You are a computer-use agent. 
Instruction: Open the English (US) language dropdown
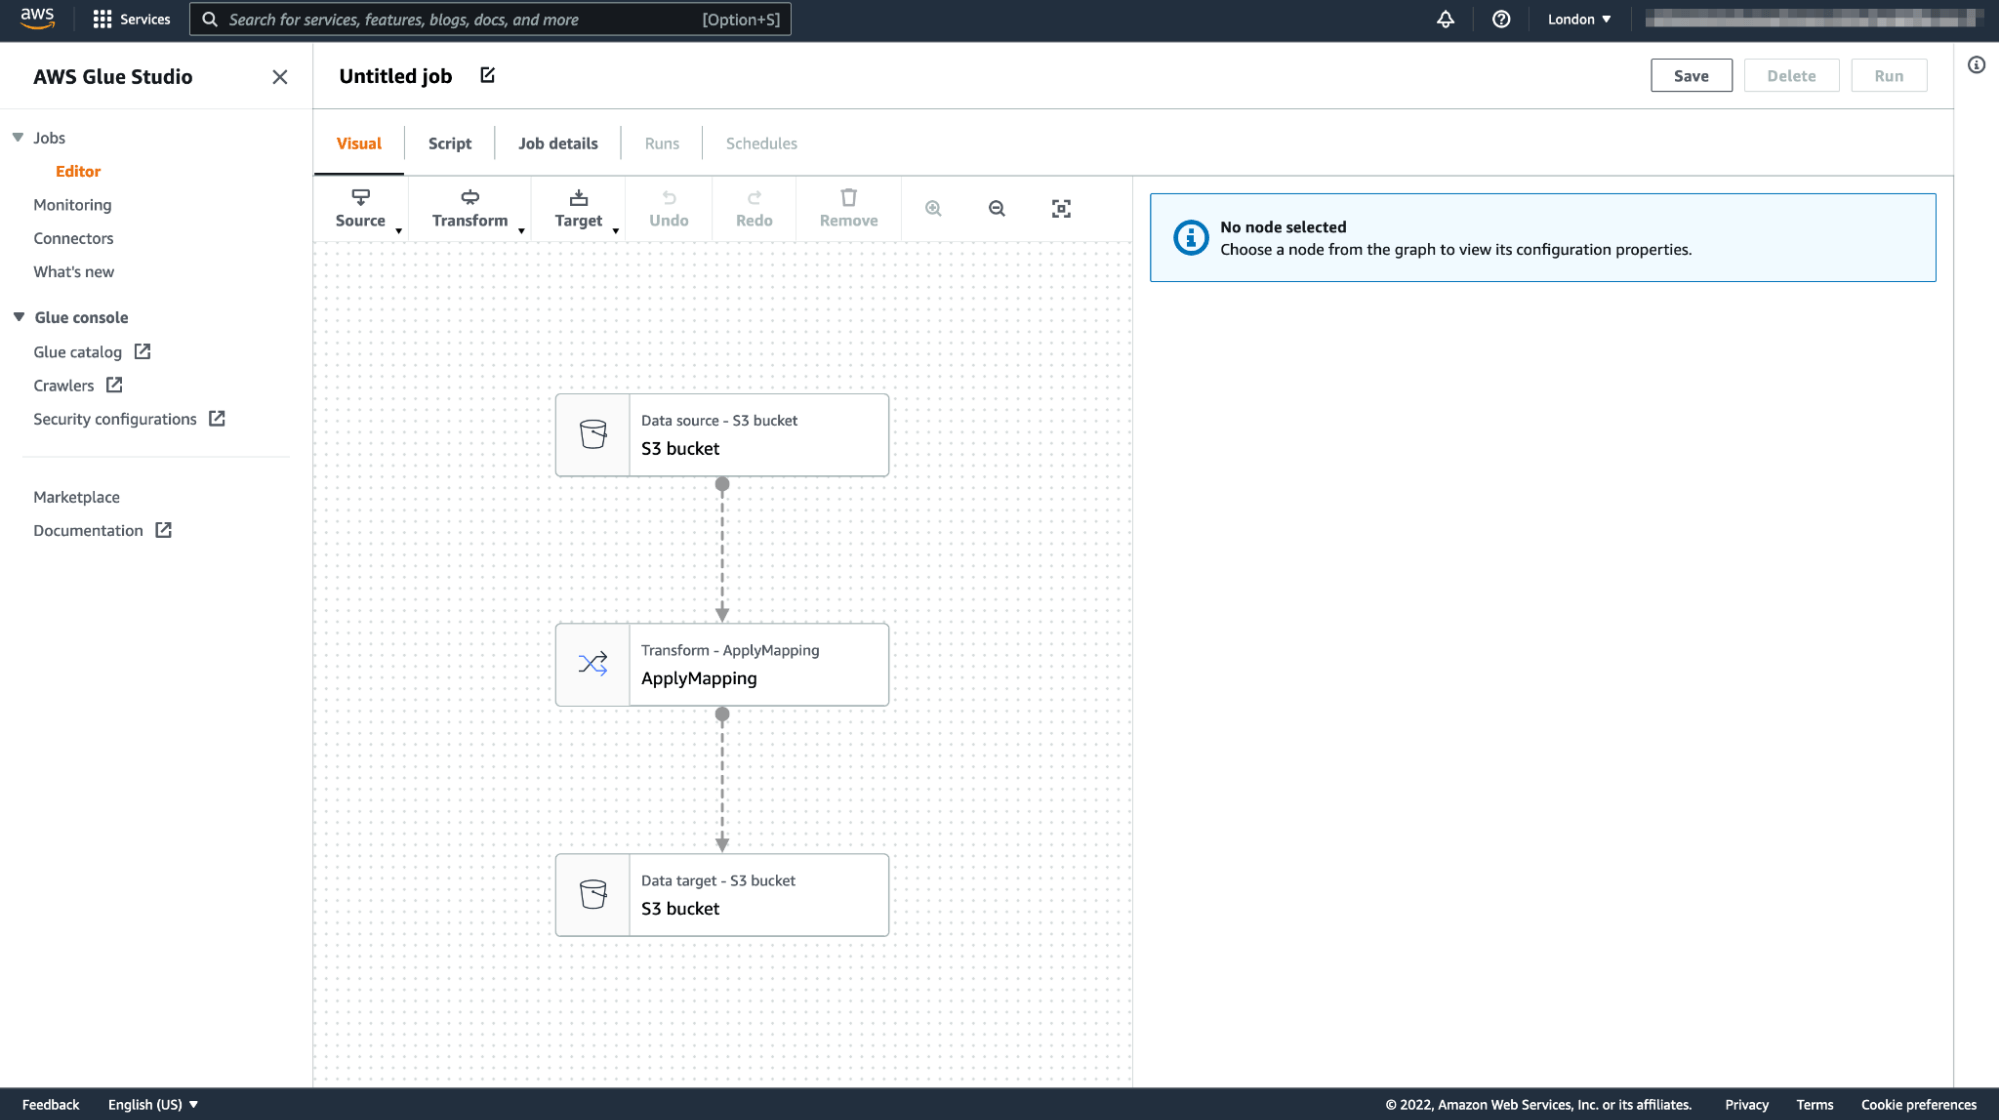coord(151,1104)
